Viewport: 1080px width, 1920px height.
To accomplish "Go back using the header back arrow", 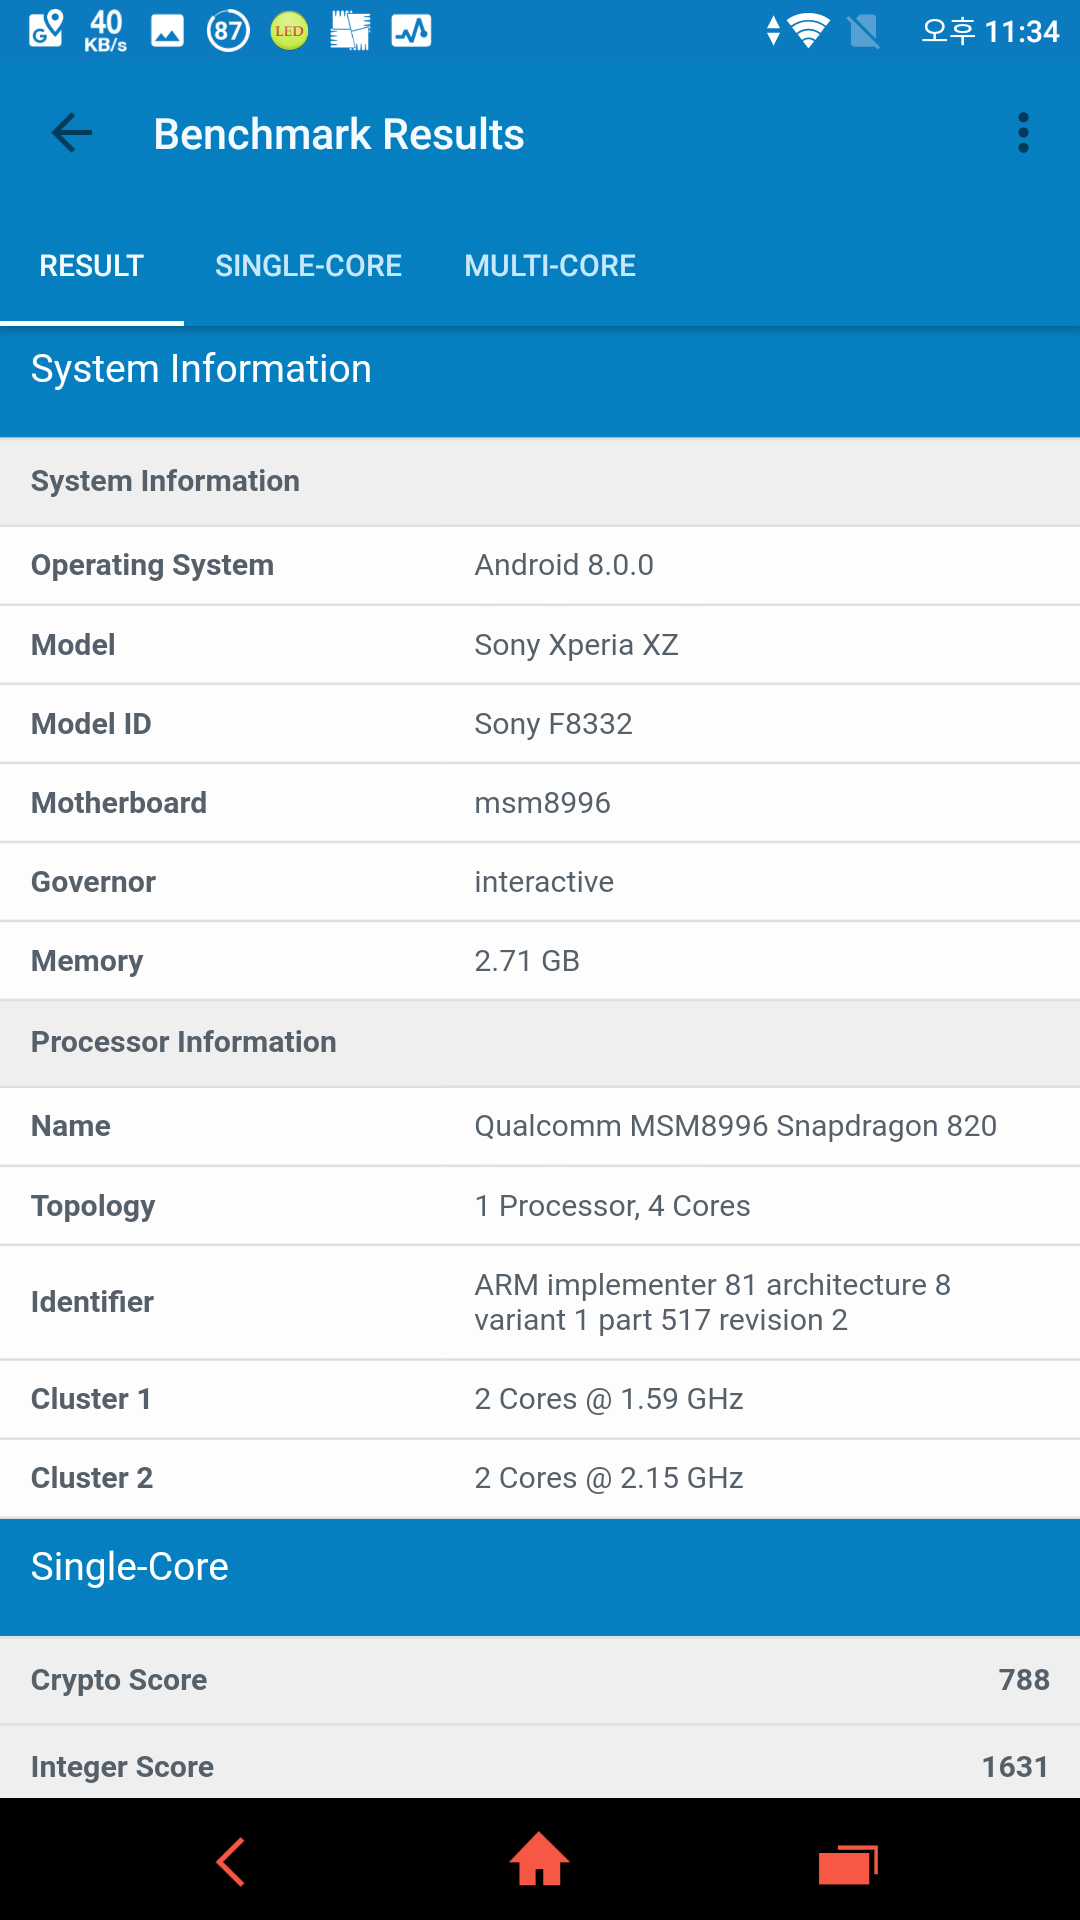I will (72, 133).
